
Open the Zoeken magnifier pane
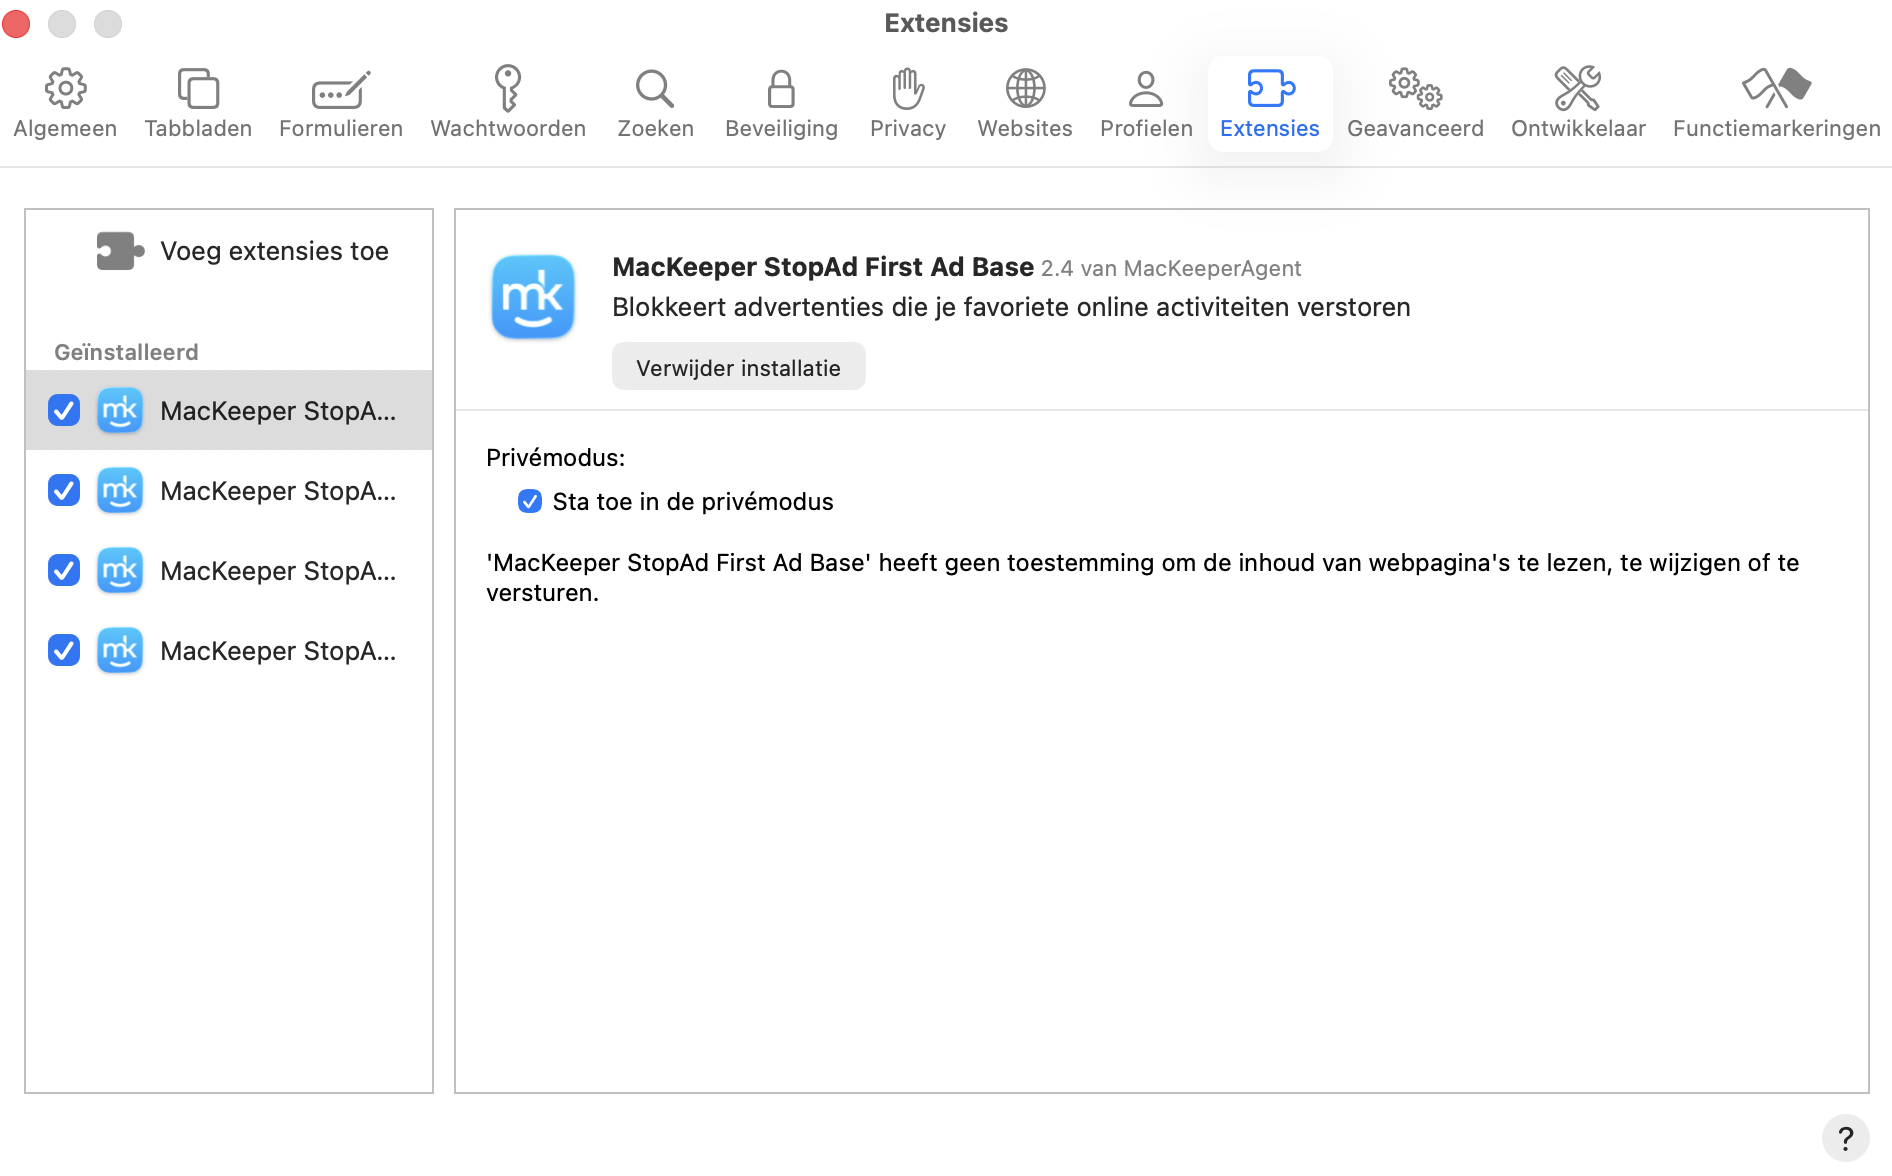[655, 103]
